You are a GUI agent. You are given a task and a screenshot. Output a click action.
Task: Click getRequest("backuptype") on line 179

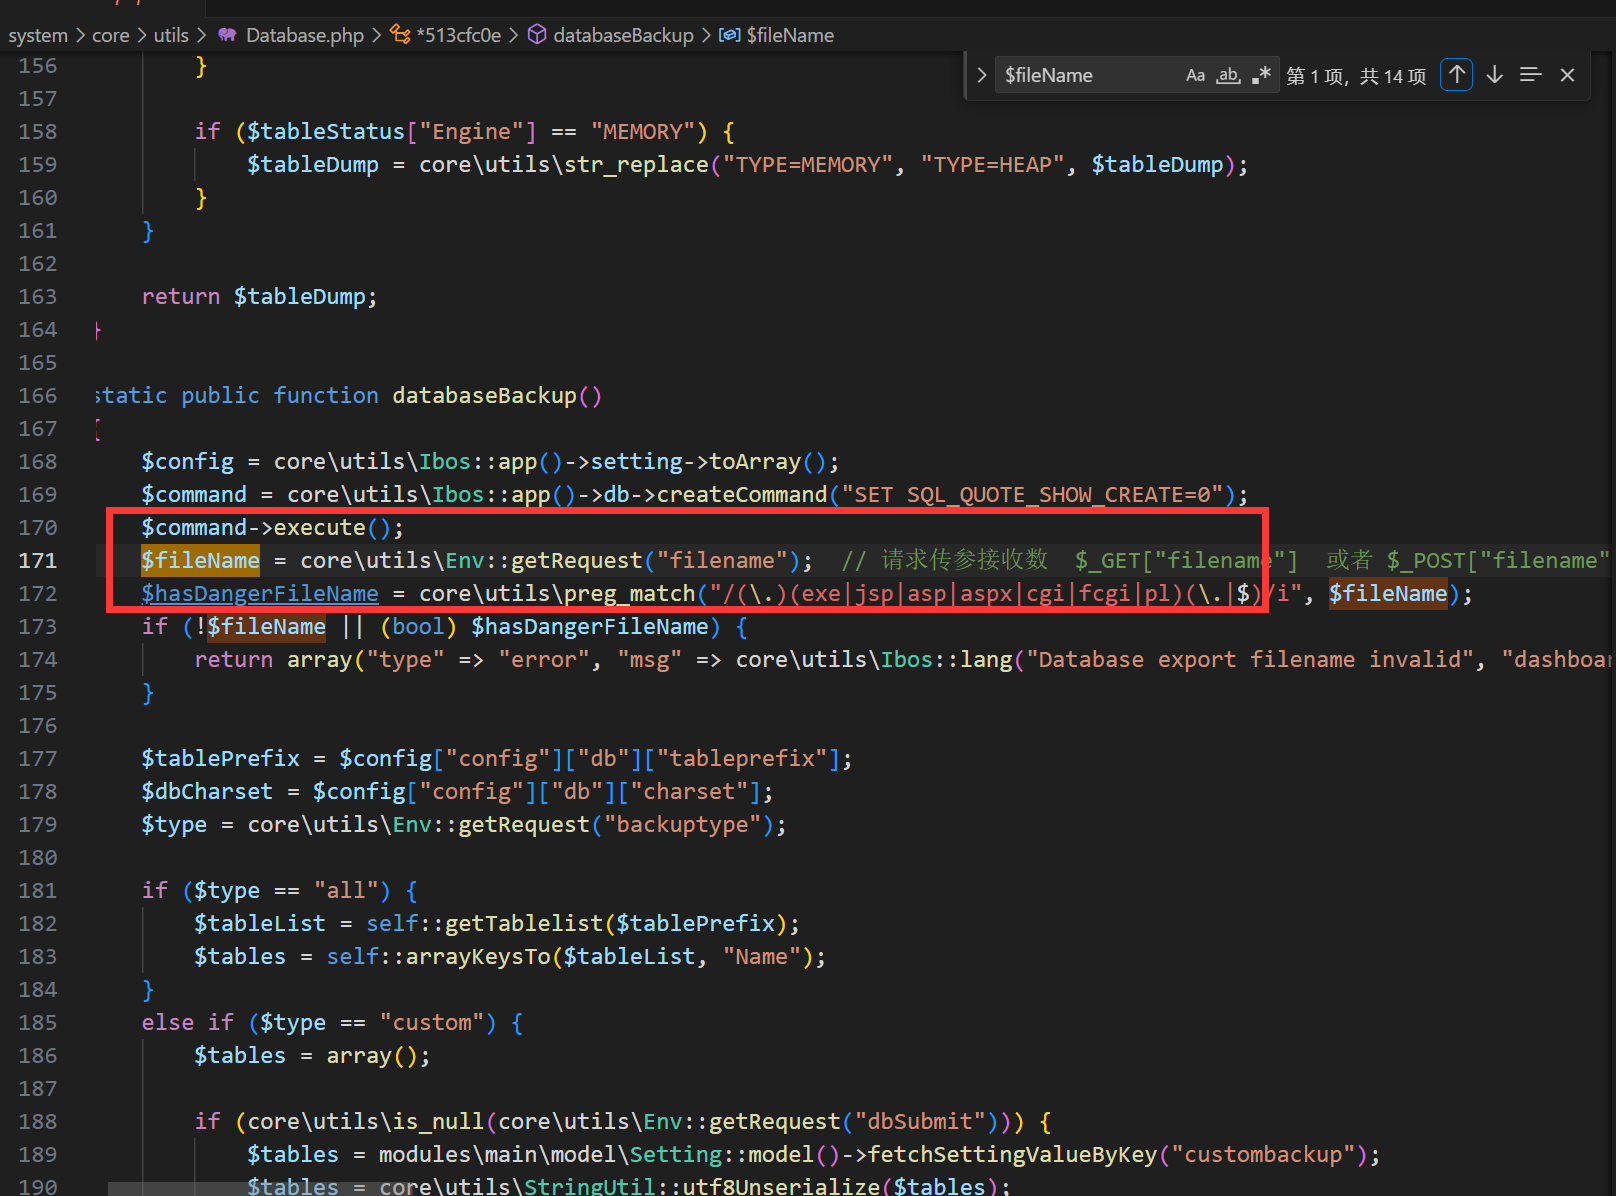(x=616, y=825)
